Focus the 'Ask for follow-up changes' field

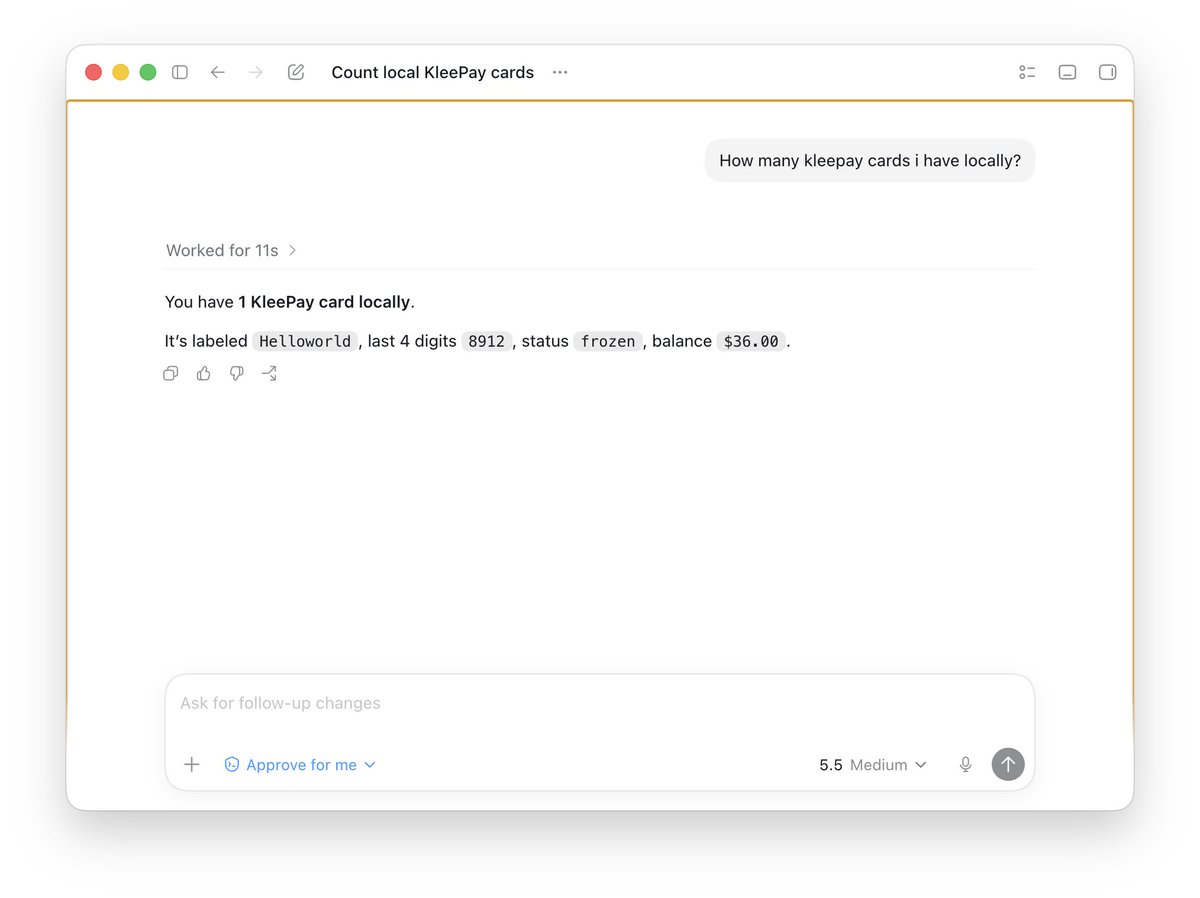(600, 703)
